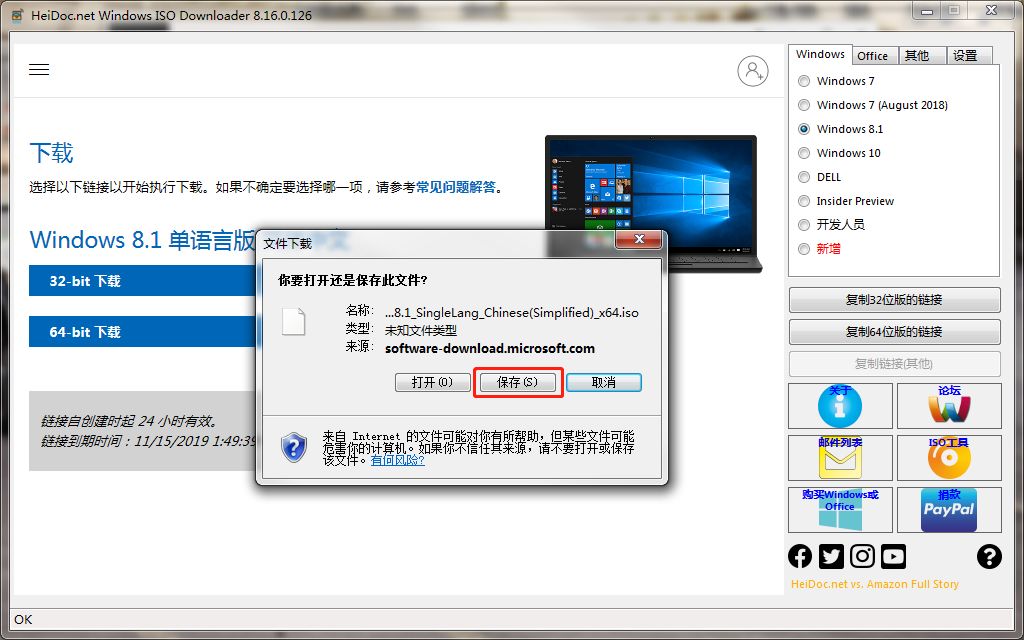Image resolution: width=1024 pixels, height=640 pixels.
Task: Click the link expiry time 11/15/2019 text
Action: pyautogui.click(x=148, y=441)
